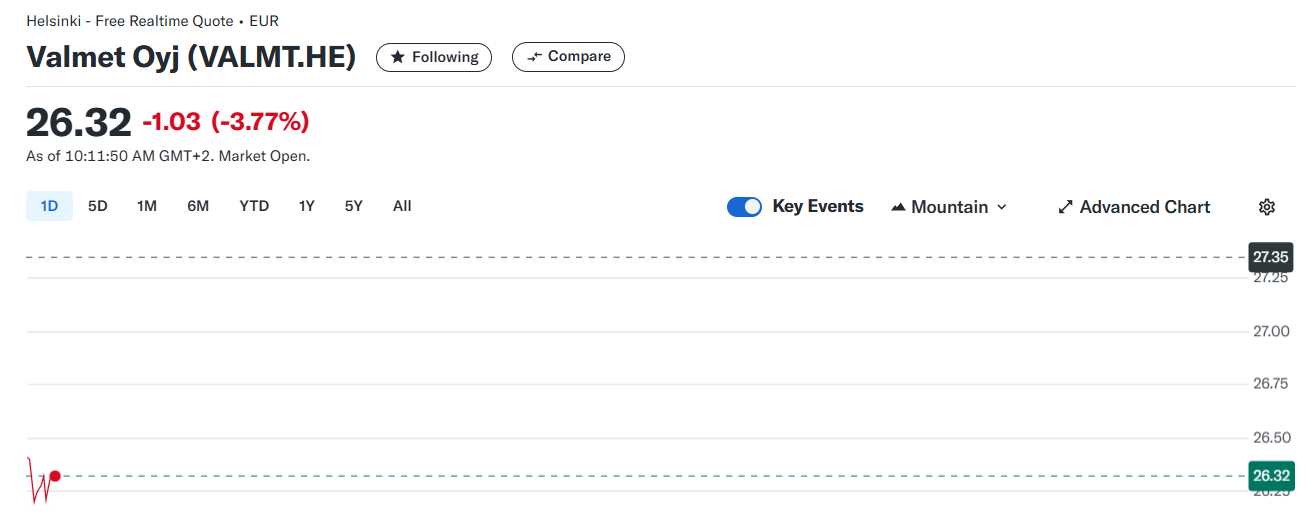
Task: Show the YTD chart range
Action: pyautogui.click(x=254, y=206)
